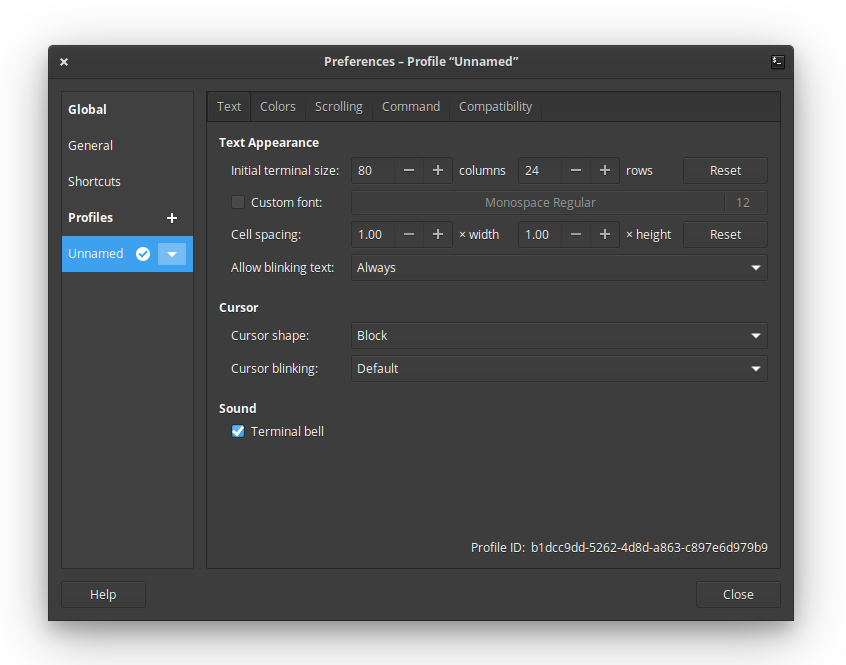Add a new profile with plus icon
The width and height of the screenshot is (846, 665).
[x=172, y=218]
